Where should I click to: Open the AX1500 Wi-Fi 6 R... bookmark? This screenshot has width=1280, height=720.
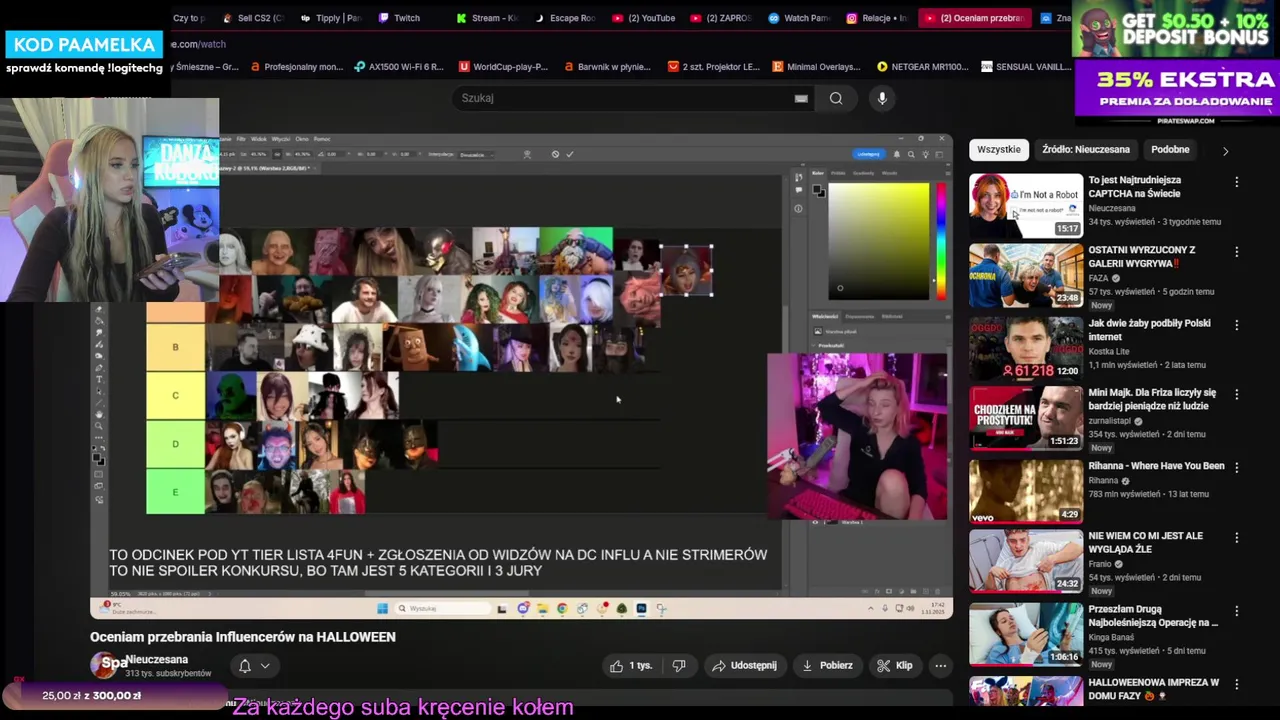coord(399,67)
